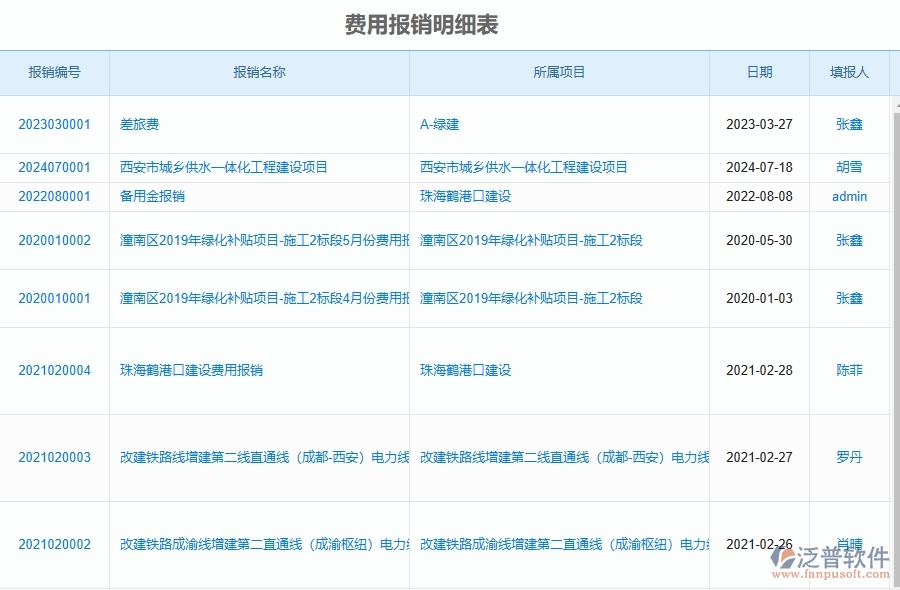Visit the www.fanpusoft.com link
Viewport: 900px width, 590px height.
pyautogui.click(x=830, y=573)
